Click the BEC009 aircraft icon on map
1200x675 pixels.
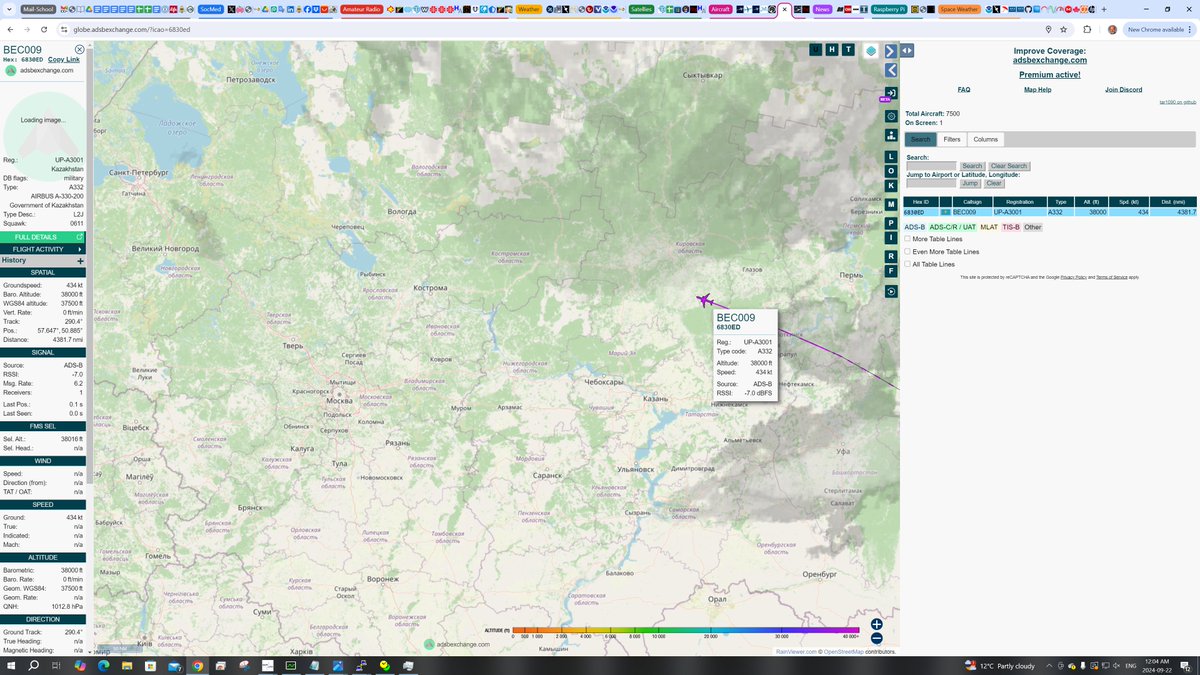coord(704,299)
